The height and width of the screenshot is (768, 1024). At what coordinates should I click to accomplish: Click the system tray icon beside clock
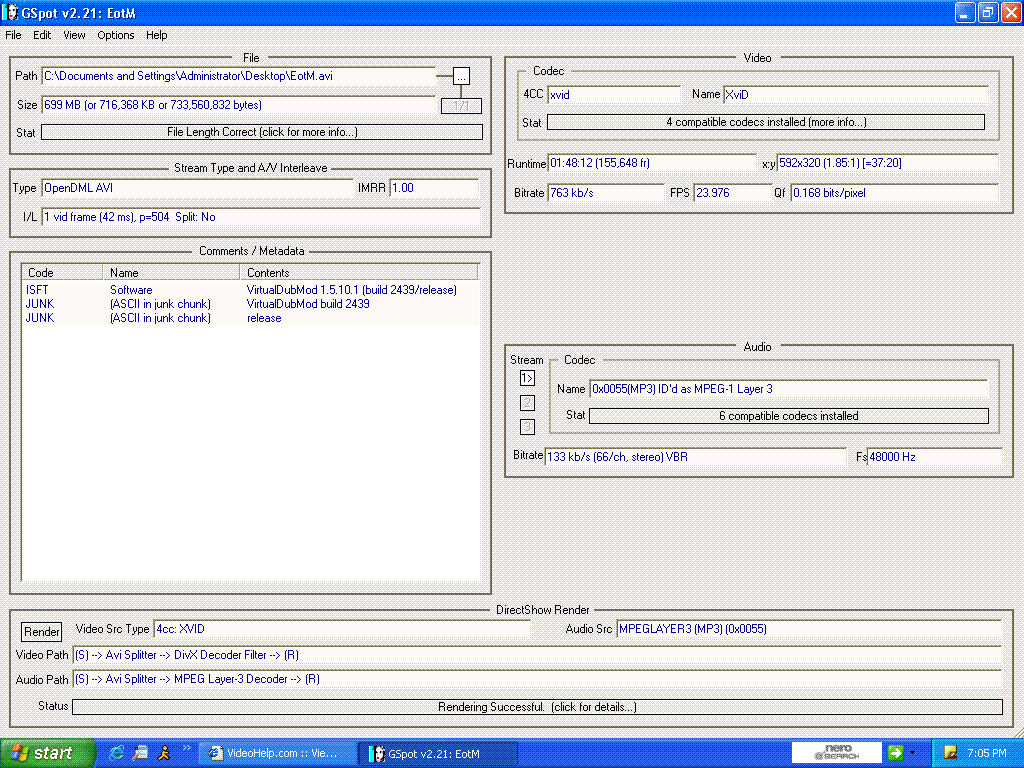(x=950, y=754)
